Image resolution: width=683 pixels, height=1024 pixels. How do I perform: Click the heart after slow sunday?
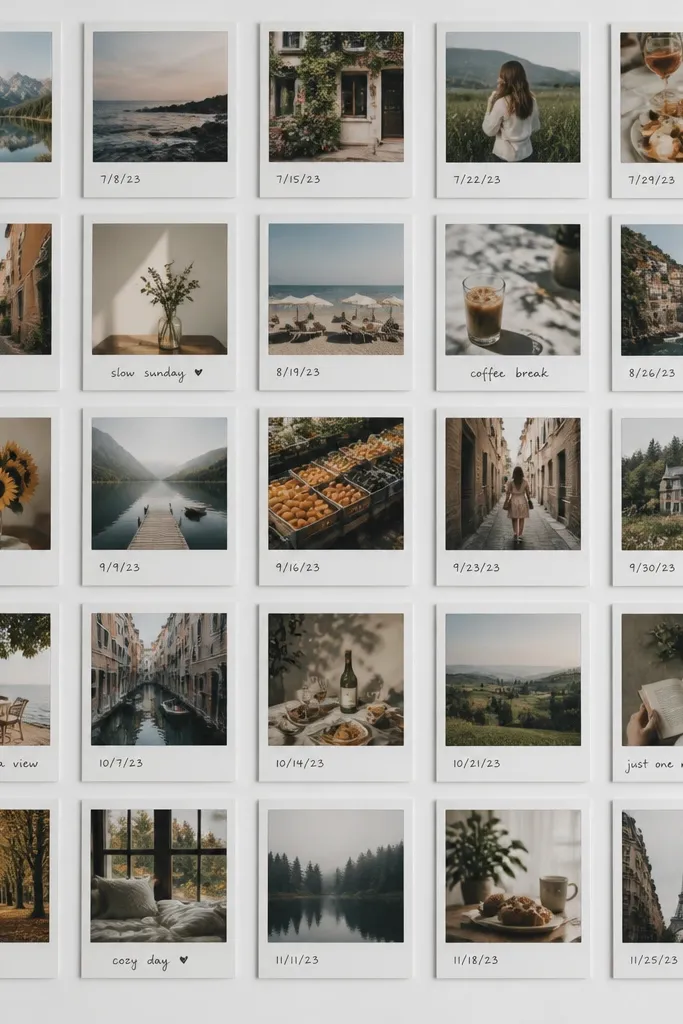199,372
